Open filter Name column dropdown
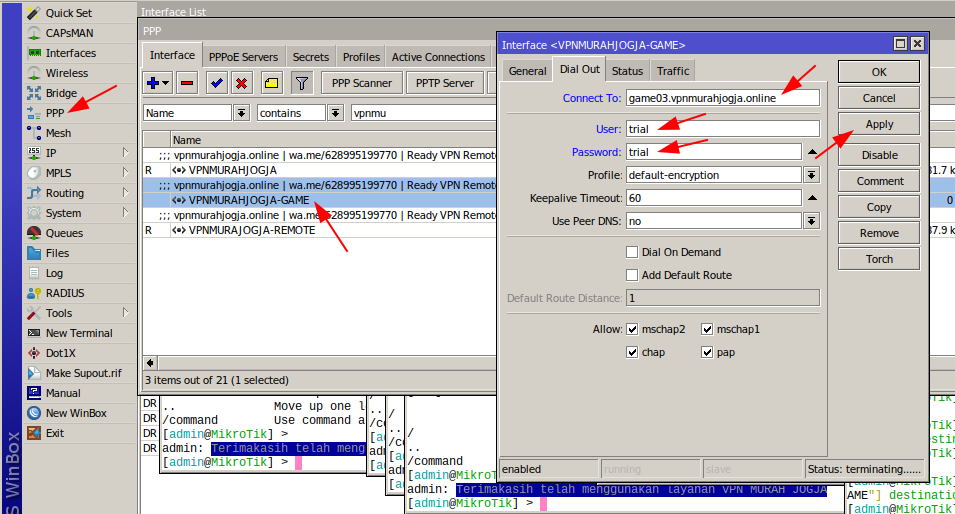Screen dimensions: 955x514 point(242,113)
